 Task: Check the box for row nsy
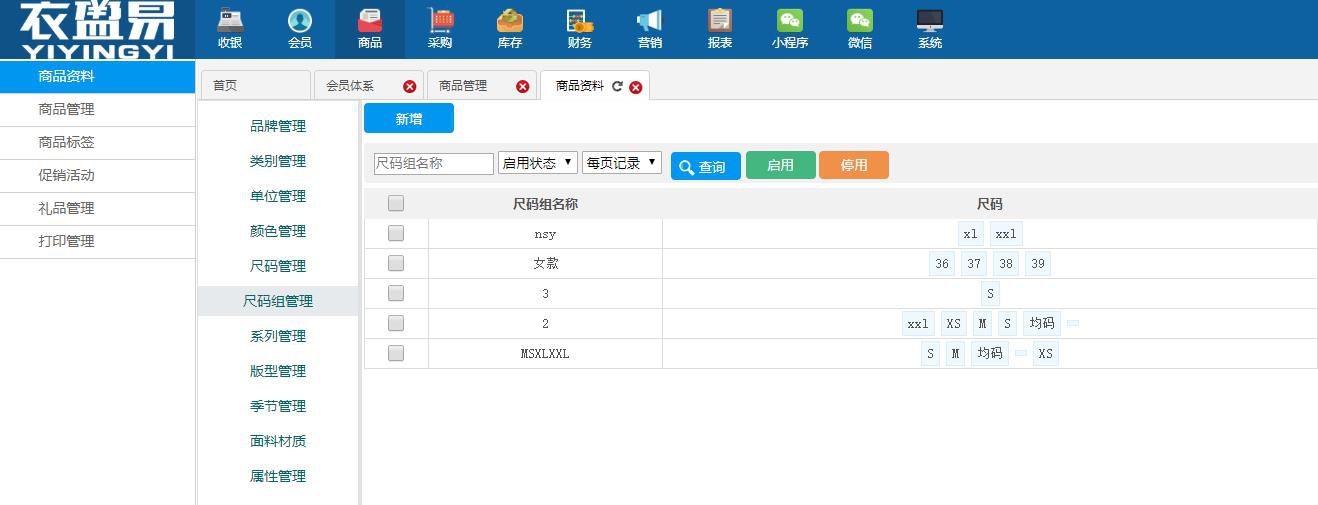(396, 234)
